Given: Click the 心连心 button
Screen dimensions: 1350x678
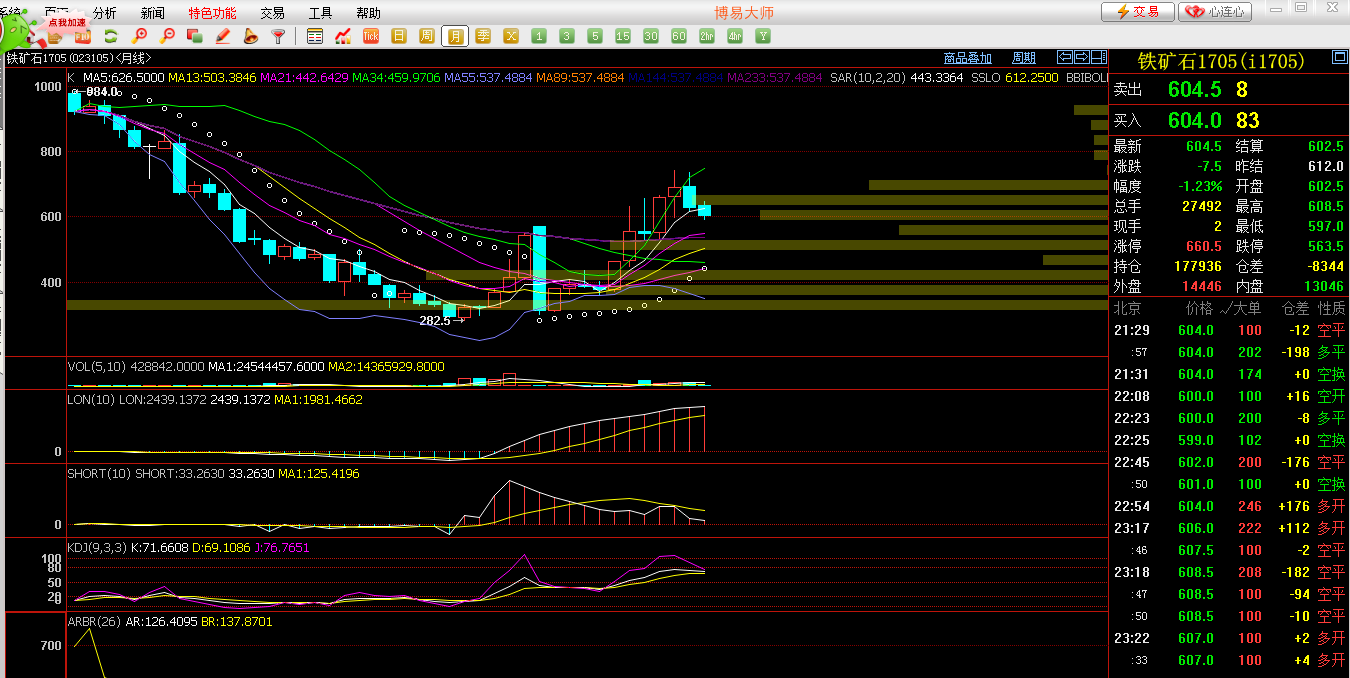Looking at the screenshot, I should pyautogui.click(x=1215, y=12).
